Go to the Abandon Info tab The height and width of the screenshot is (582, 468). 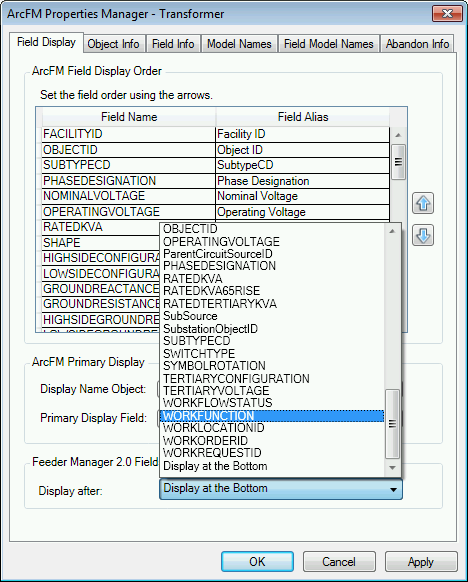pos(417,44)
